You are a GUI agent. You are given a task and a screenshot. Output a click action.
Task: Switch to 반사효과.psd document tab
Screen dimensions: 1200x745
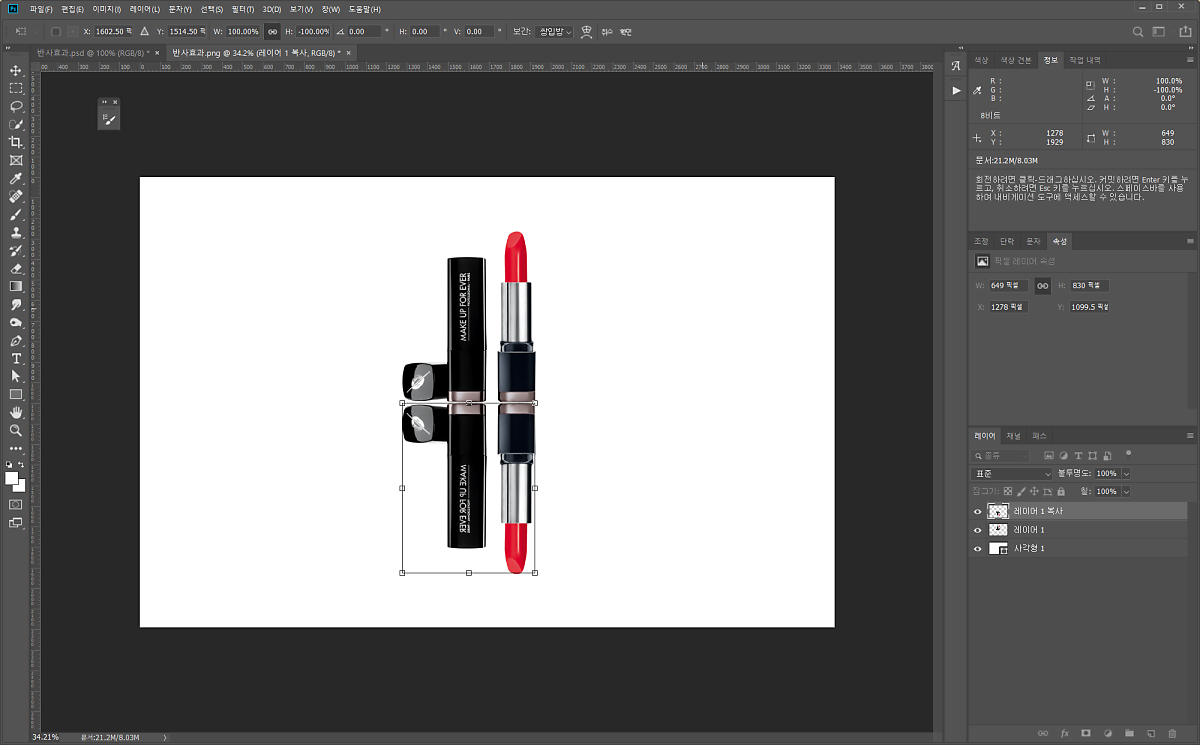point(90,52)
